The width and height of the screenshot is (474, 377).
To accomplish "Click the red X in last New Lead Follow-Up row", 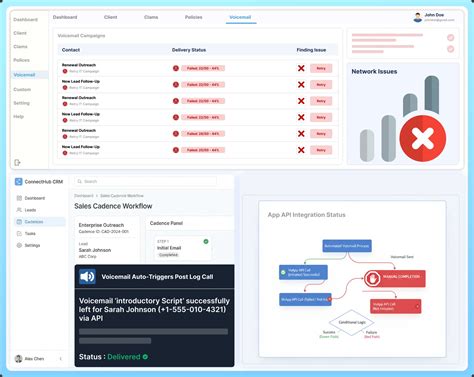I will pos(301,150).
